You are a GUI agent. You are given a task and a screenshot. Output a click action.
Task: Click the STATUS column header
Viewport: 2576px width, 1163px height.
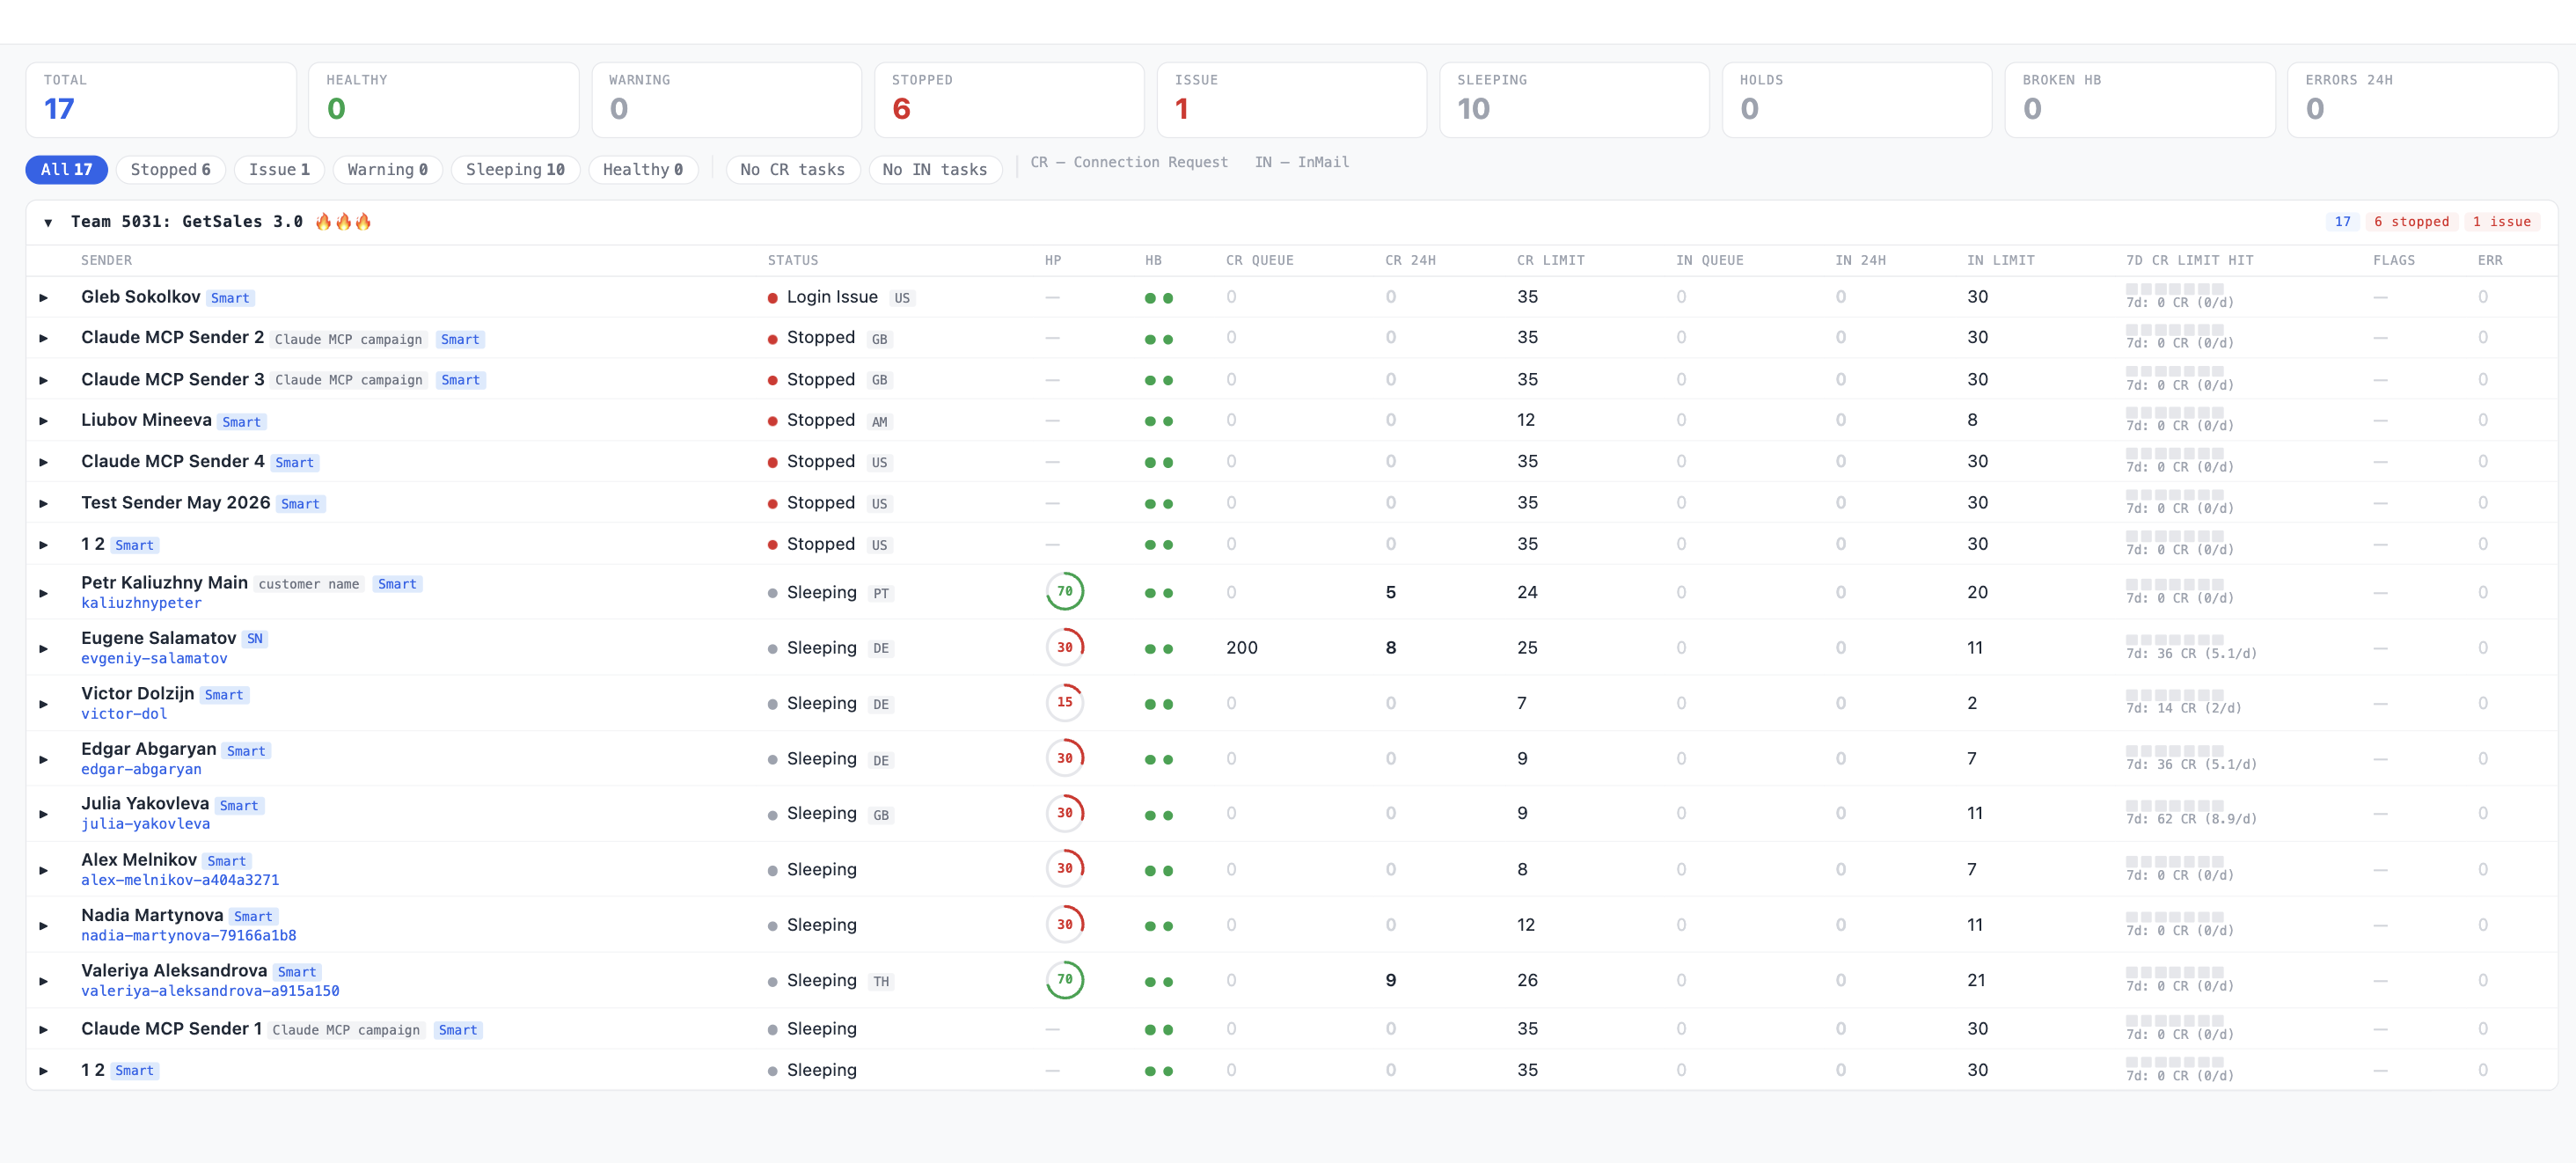(x=793, y=261)
